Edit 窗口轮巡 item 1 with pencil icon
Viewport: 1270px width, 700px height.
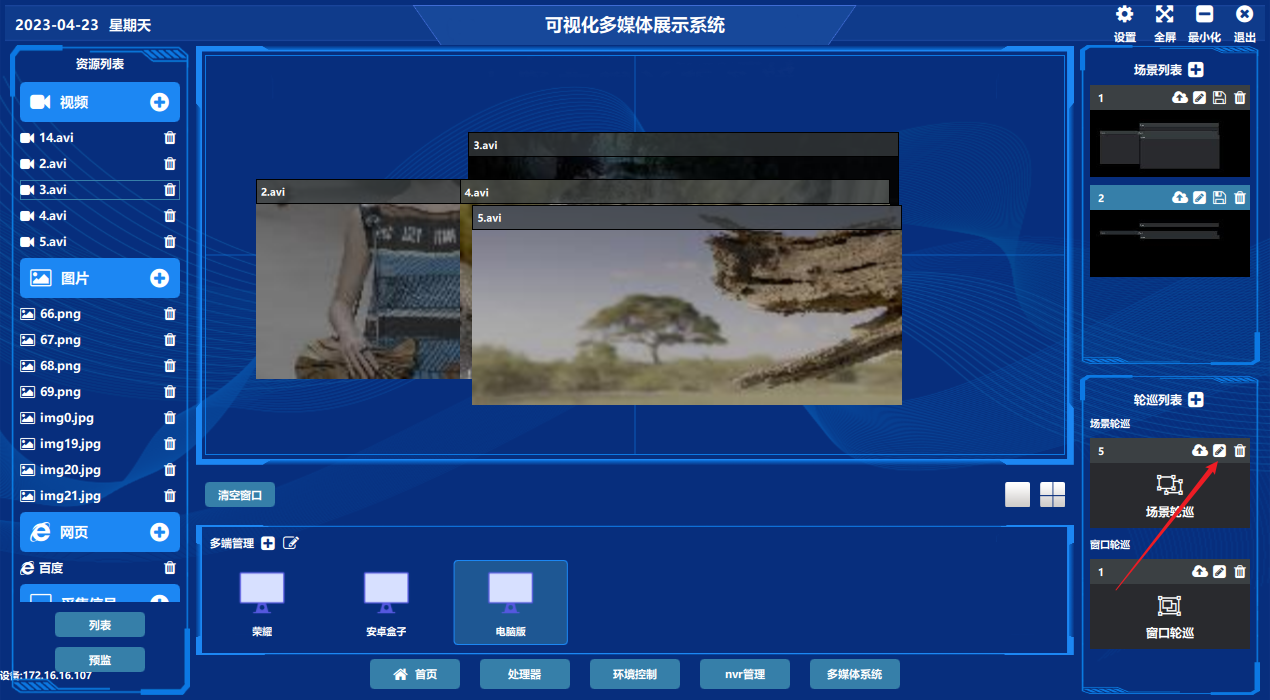(x=1219, y=572)
